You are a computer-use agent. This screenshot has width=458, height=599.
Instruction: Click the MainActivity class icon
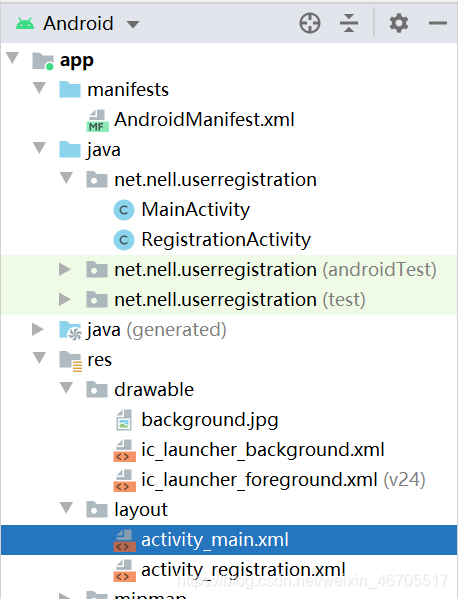(x=124, y=210)
